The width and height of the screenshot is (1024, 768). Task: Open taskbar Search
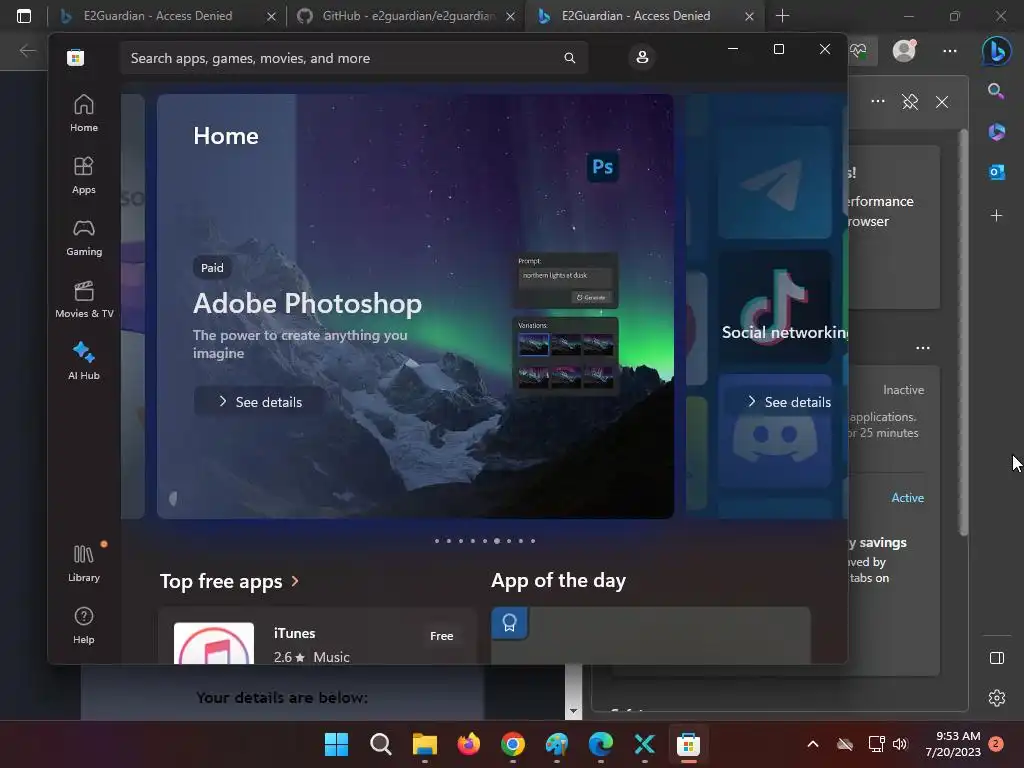point(381,744)
